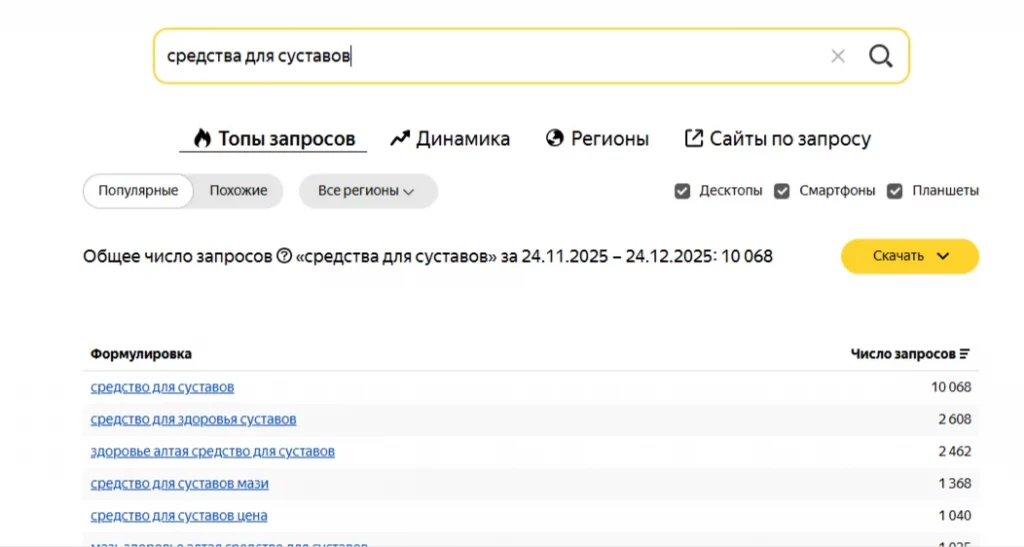This screenshot has width=1024, height=547.
Task: Select the Популярные filter
Action: point(138,191)
